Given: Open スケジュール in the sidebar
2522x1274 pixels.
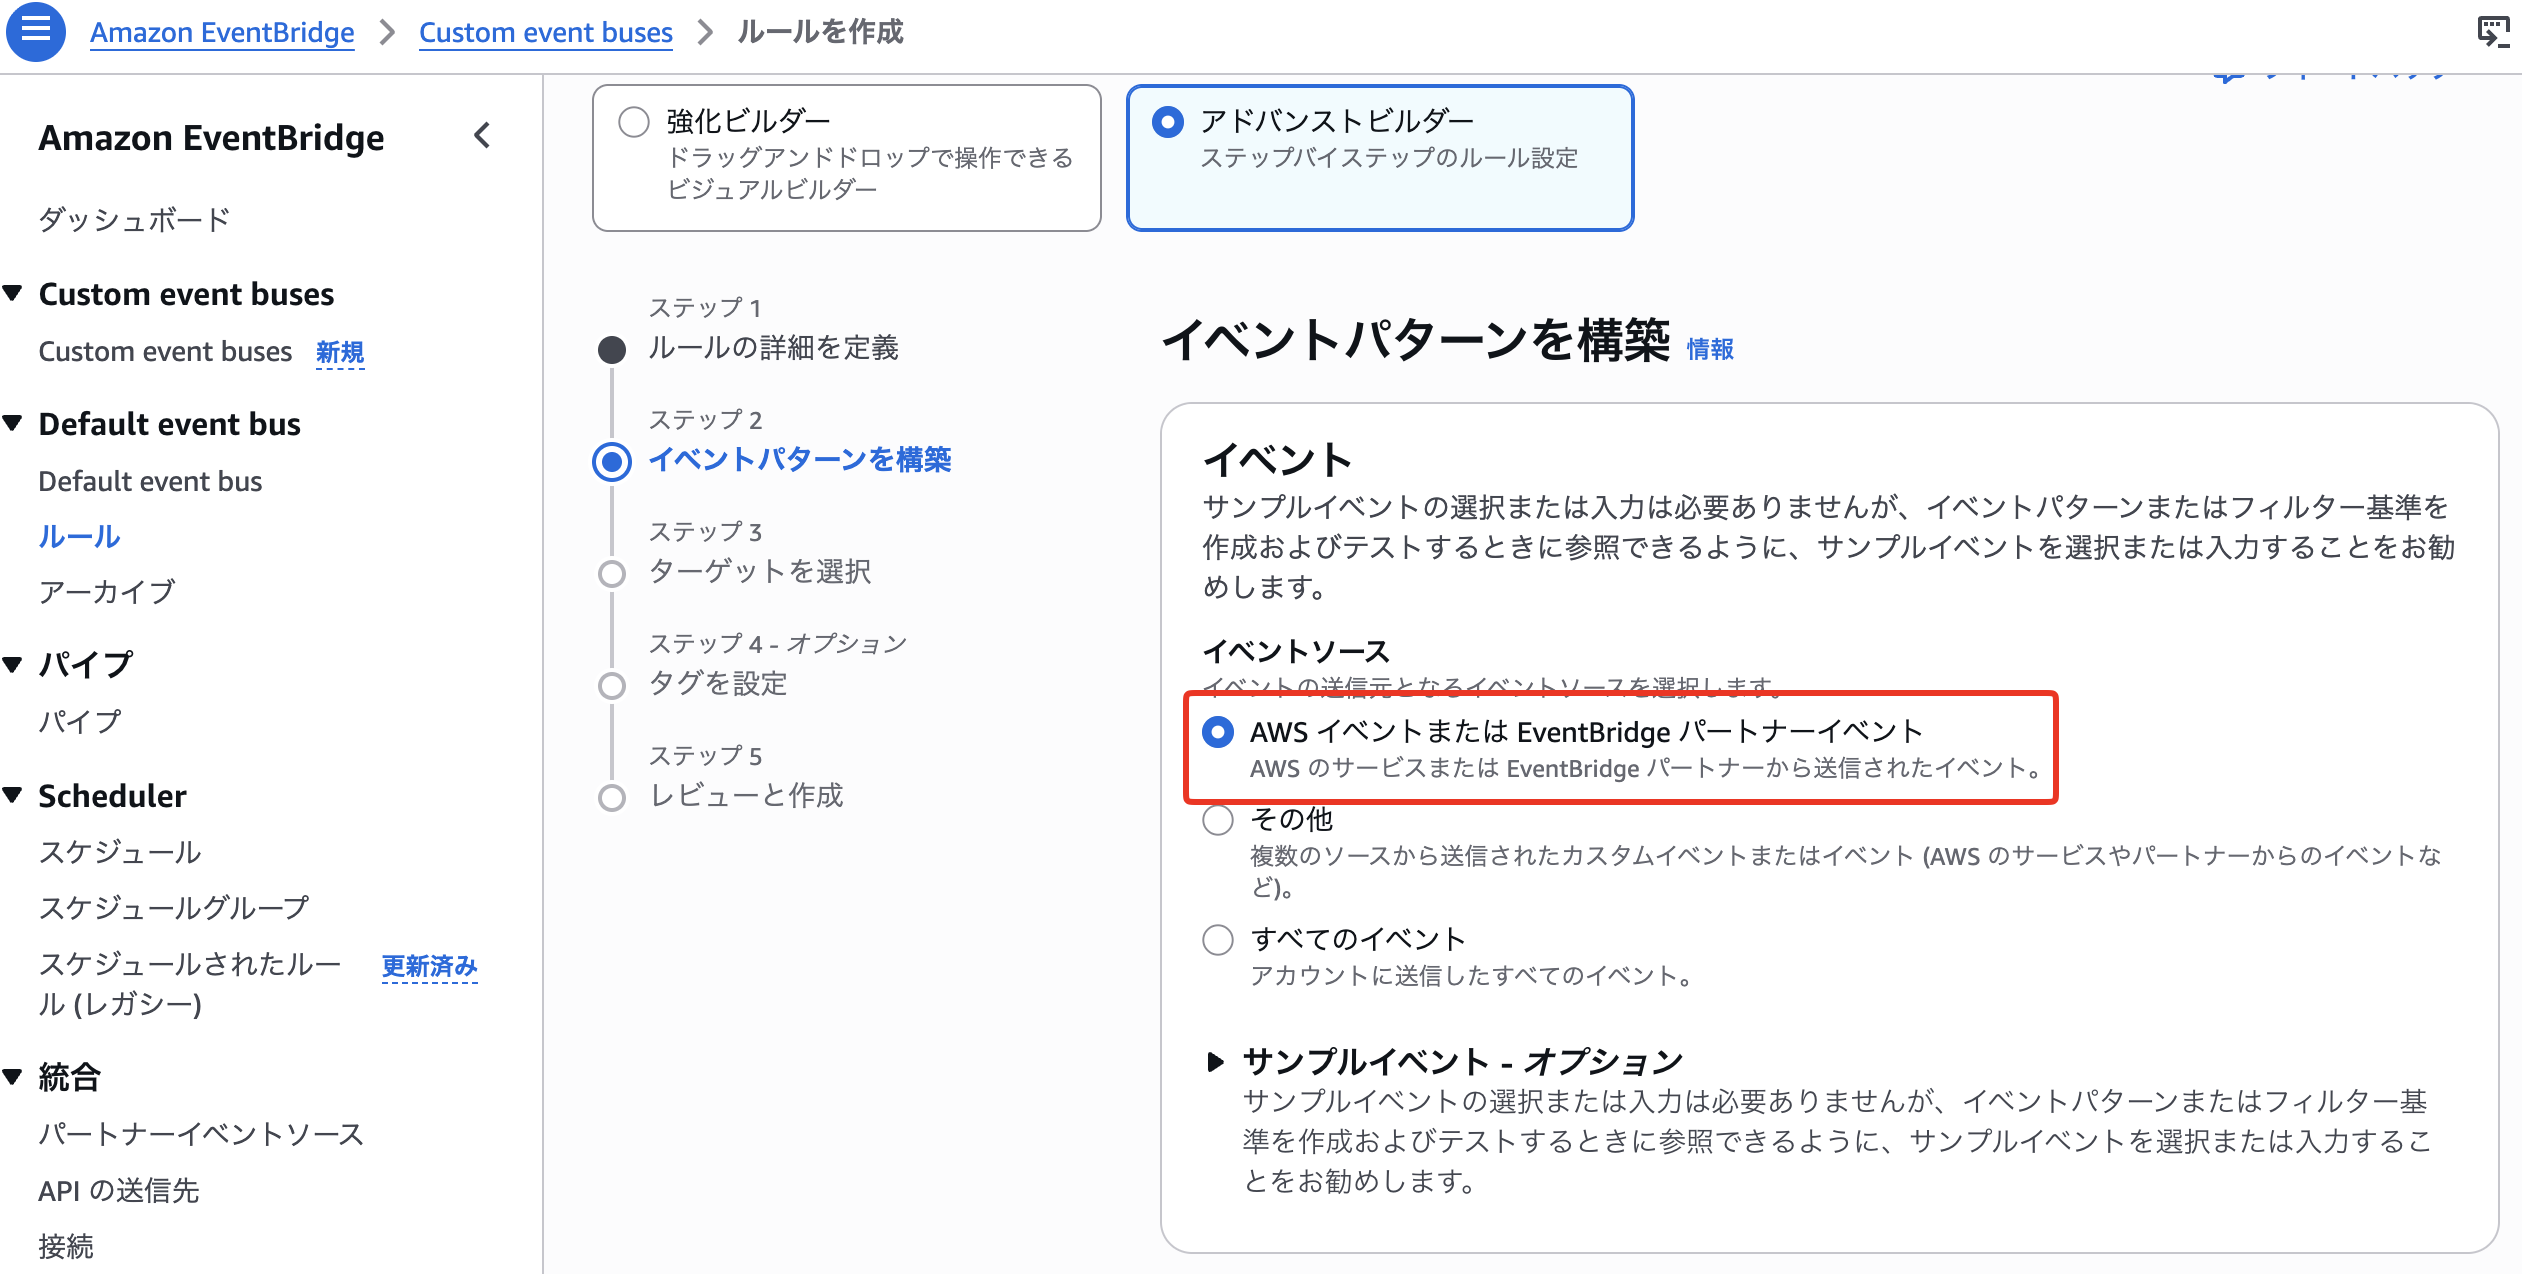Looking at the screenshot, I should click(120, 852).
